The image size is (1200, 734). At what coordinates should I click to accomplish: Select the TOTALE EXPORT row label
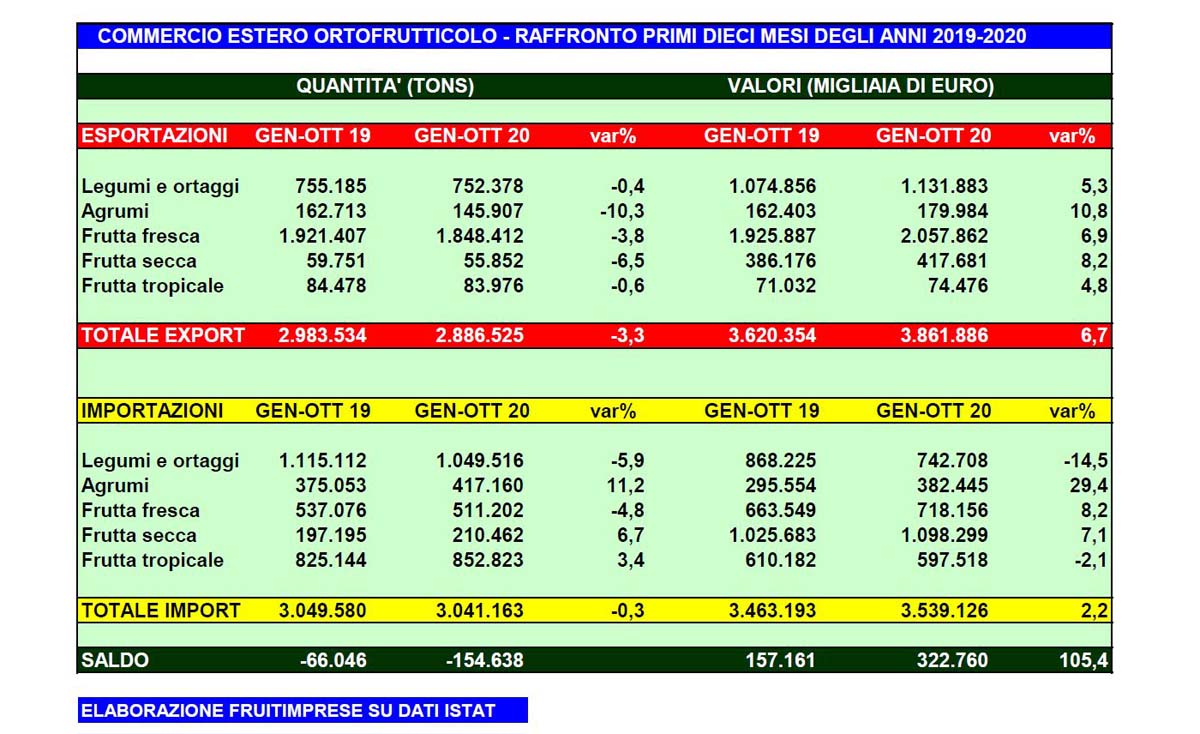tap(162, 336)
